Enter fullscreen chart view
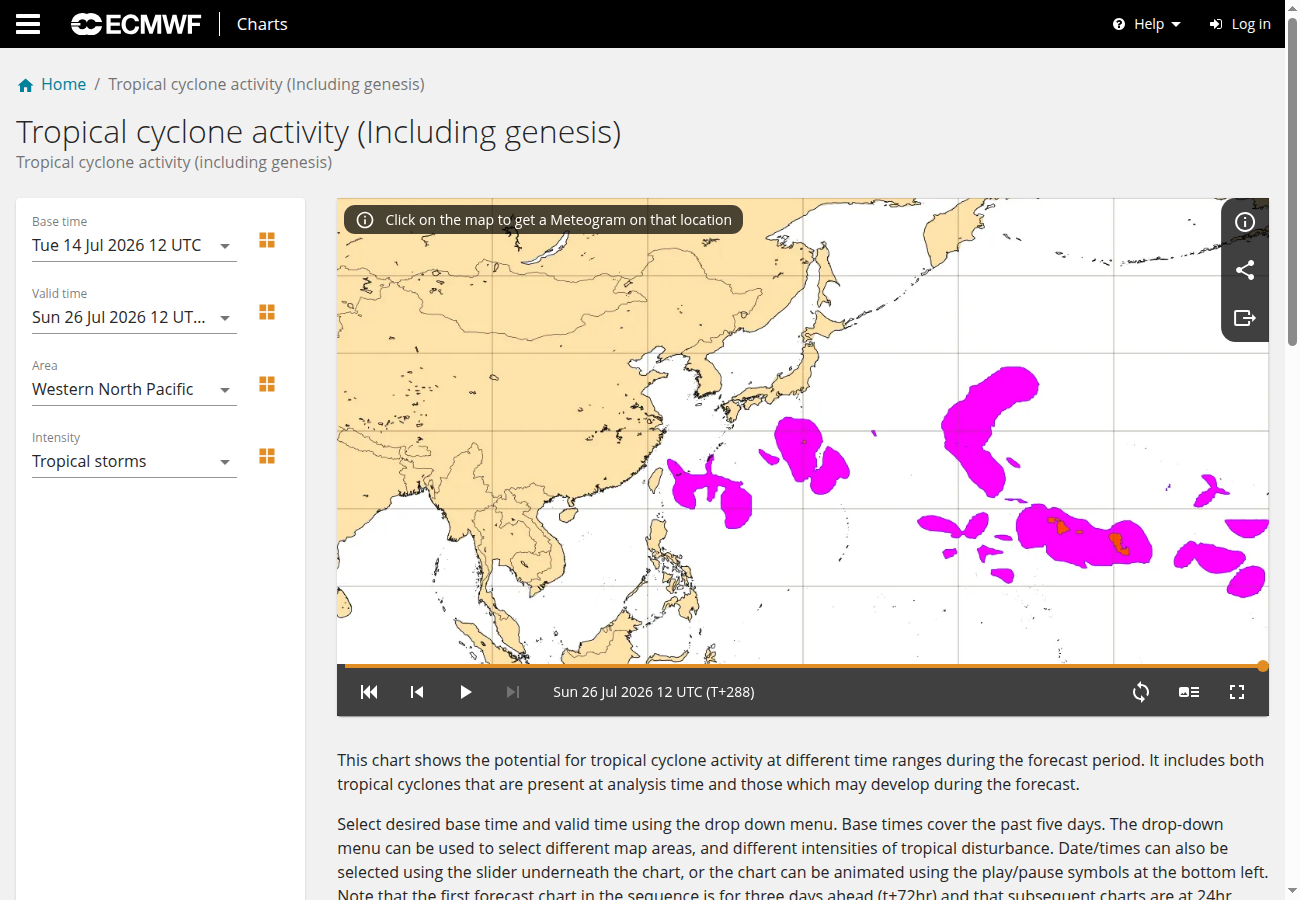 pyautogui.click(x=1237, y=692)
